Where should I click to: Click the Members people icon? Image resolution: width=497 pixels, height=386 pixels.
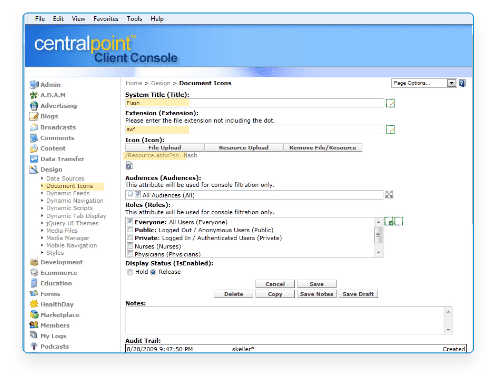[34, 325]
